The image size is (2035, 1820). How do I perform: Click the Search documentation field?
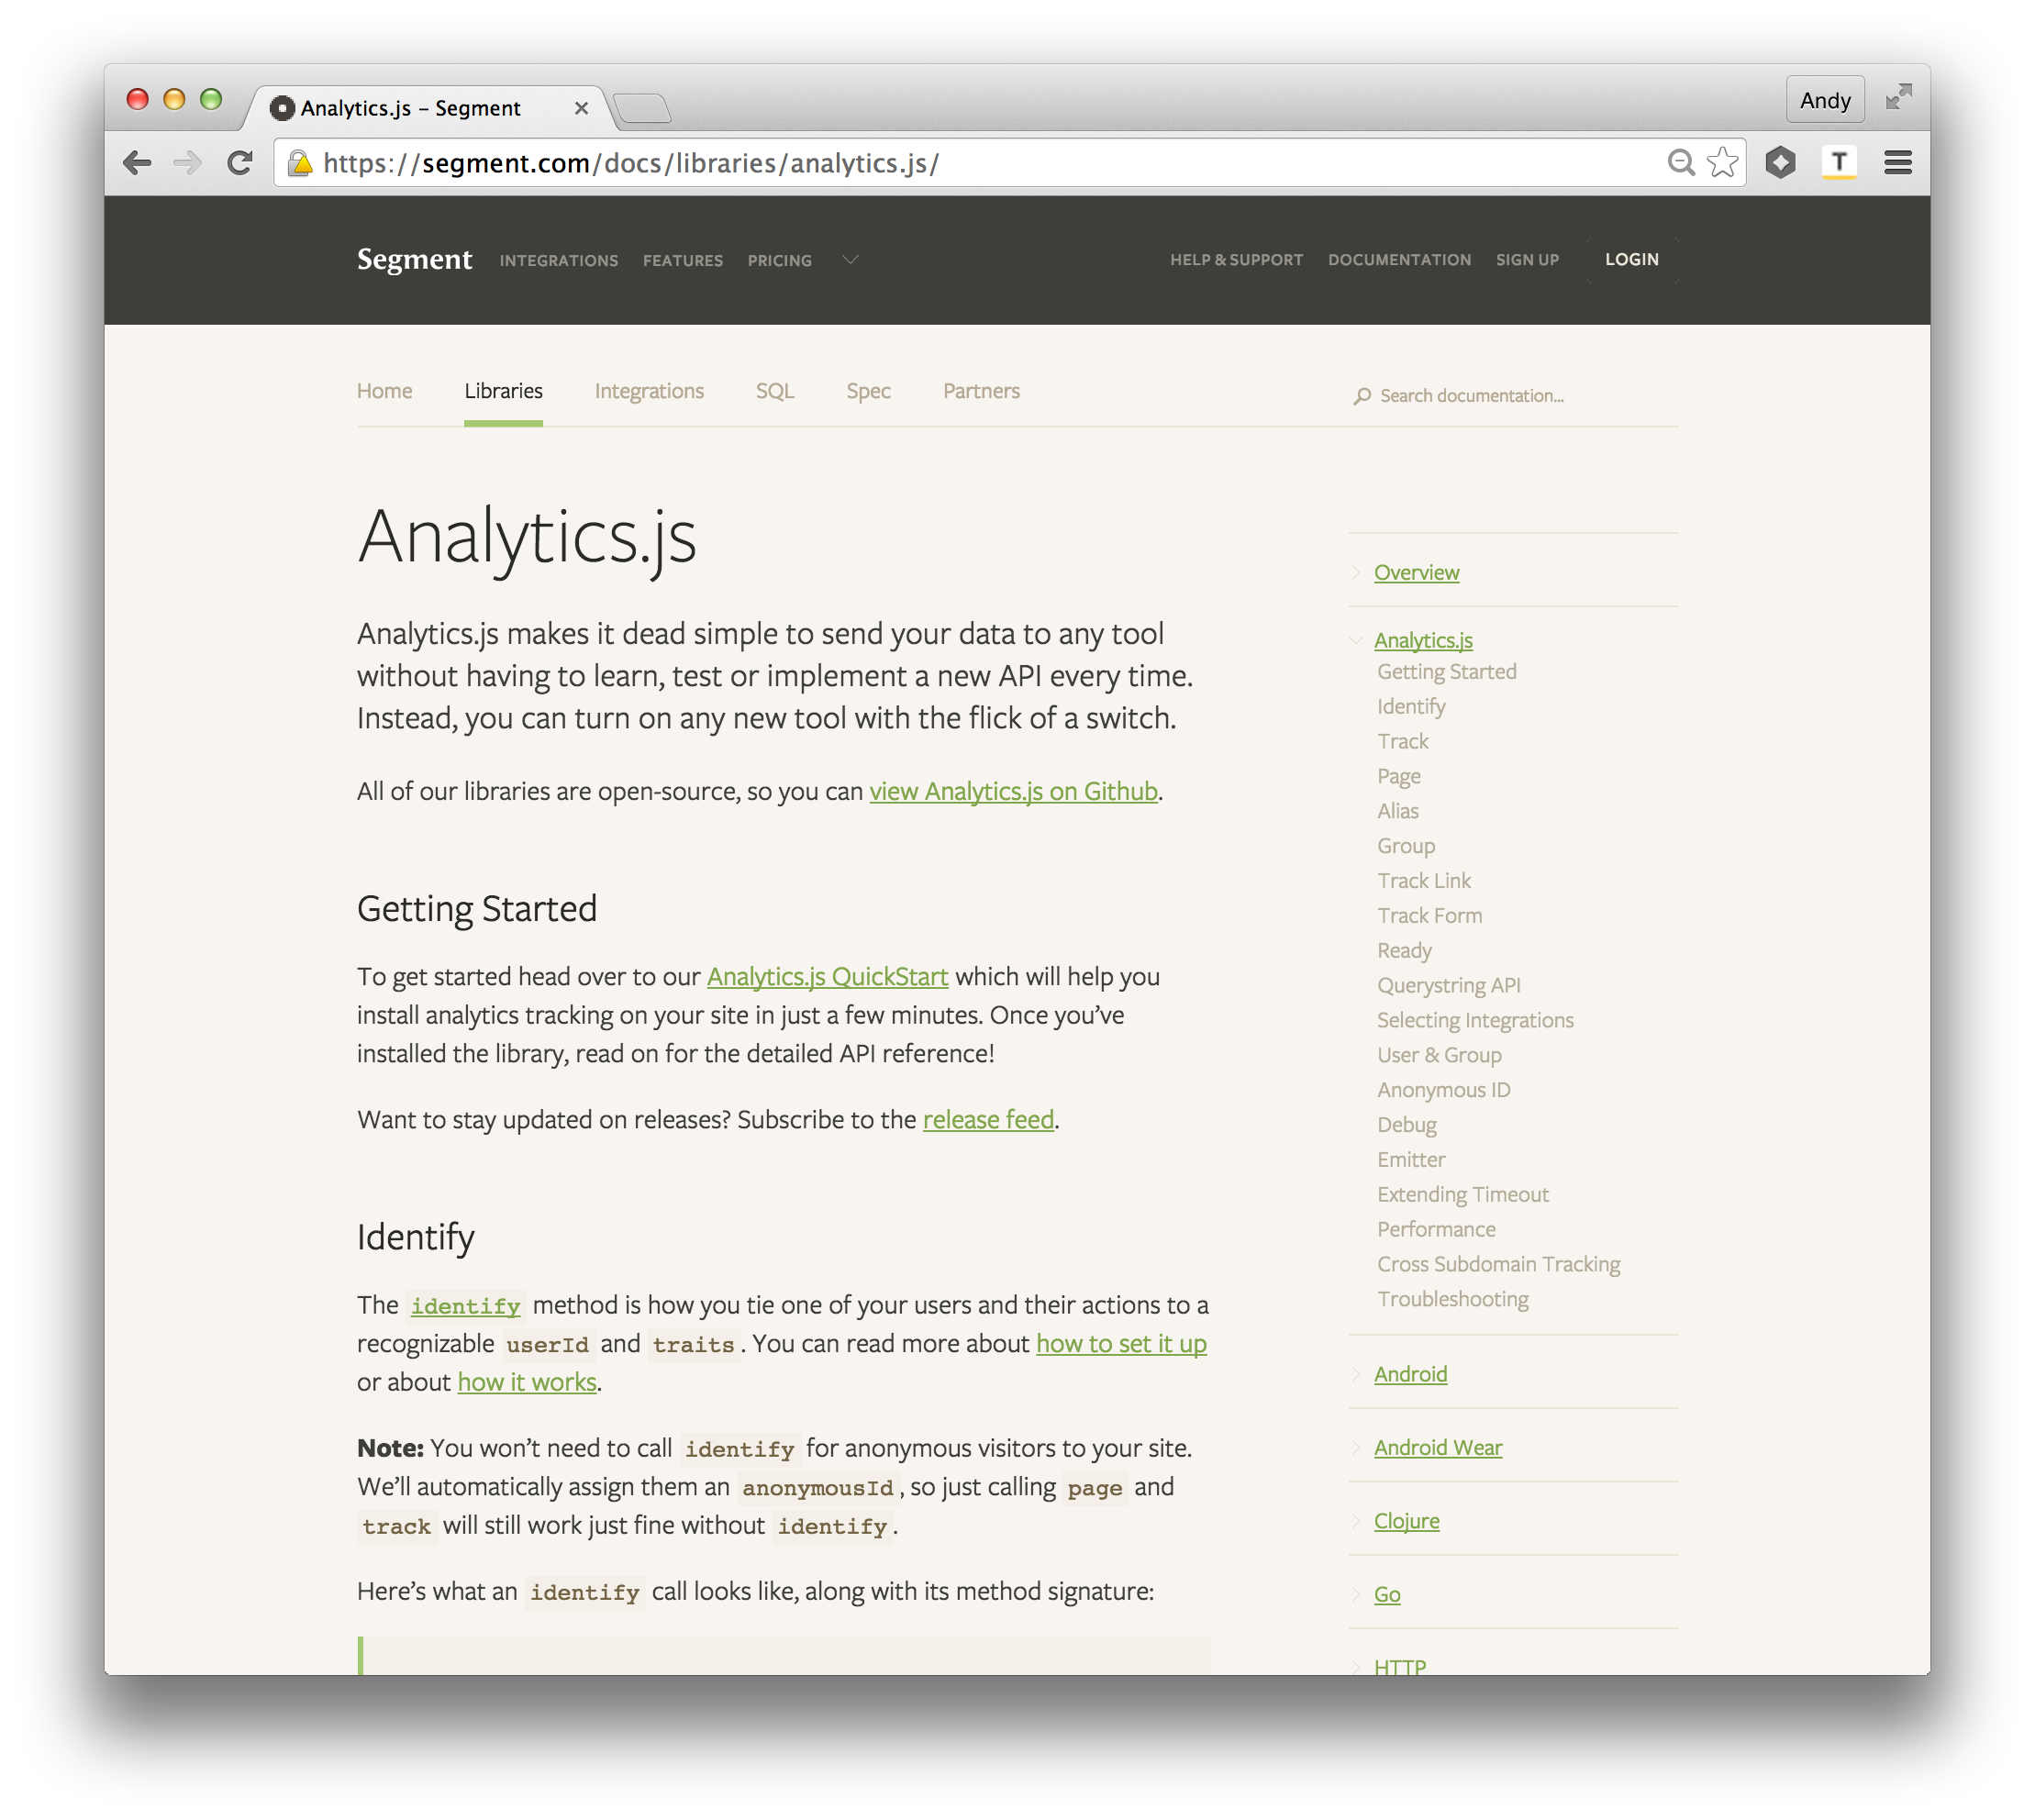pyautogui.click(x=1500, y=396)
